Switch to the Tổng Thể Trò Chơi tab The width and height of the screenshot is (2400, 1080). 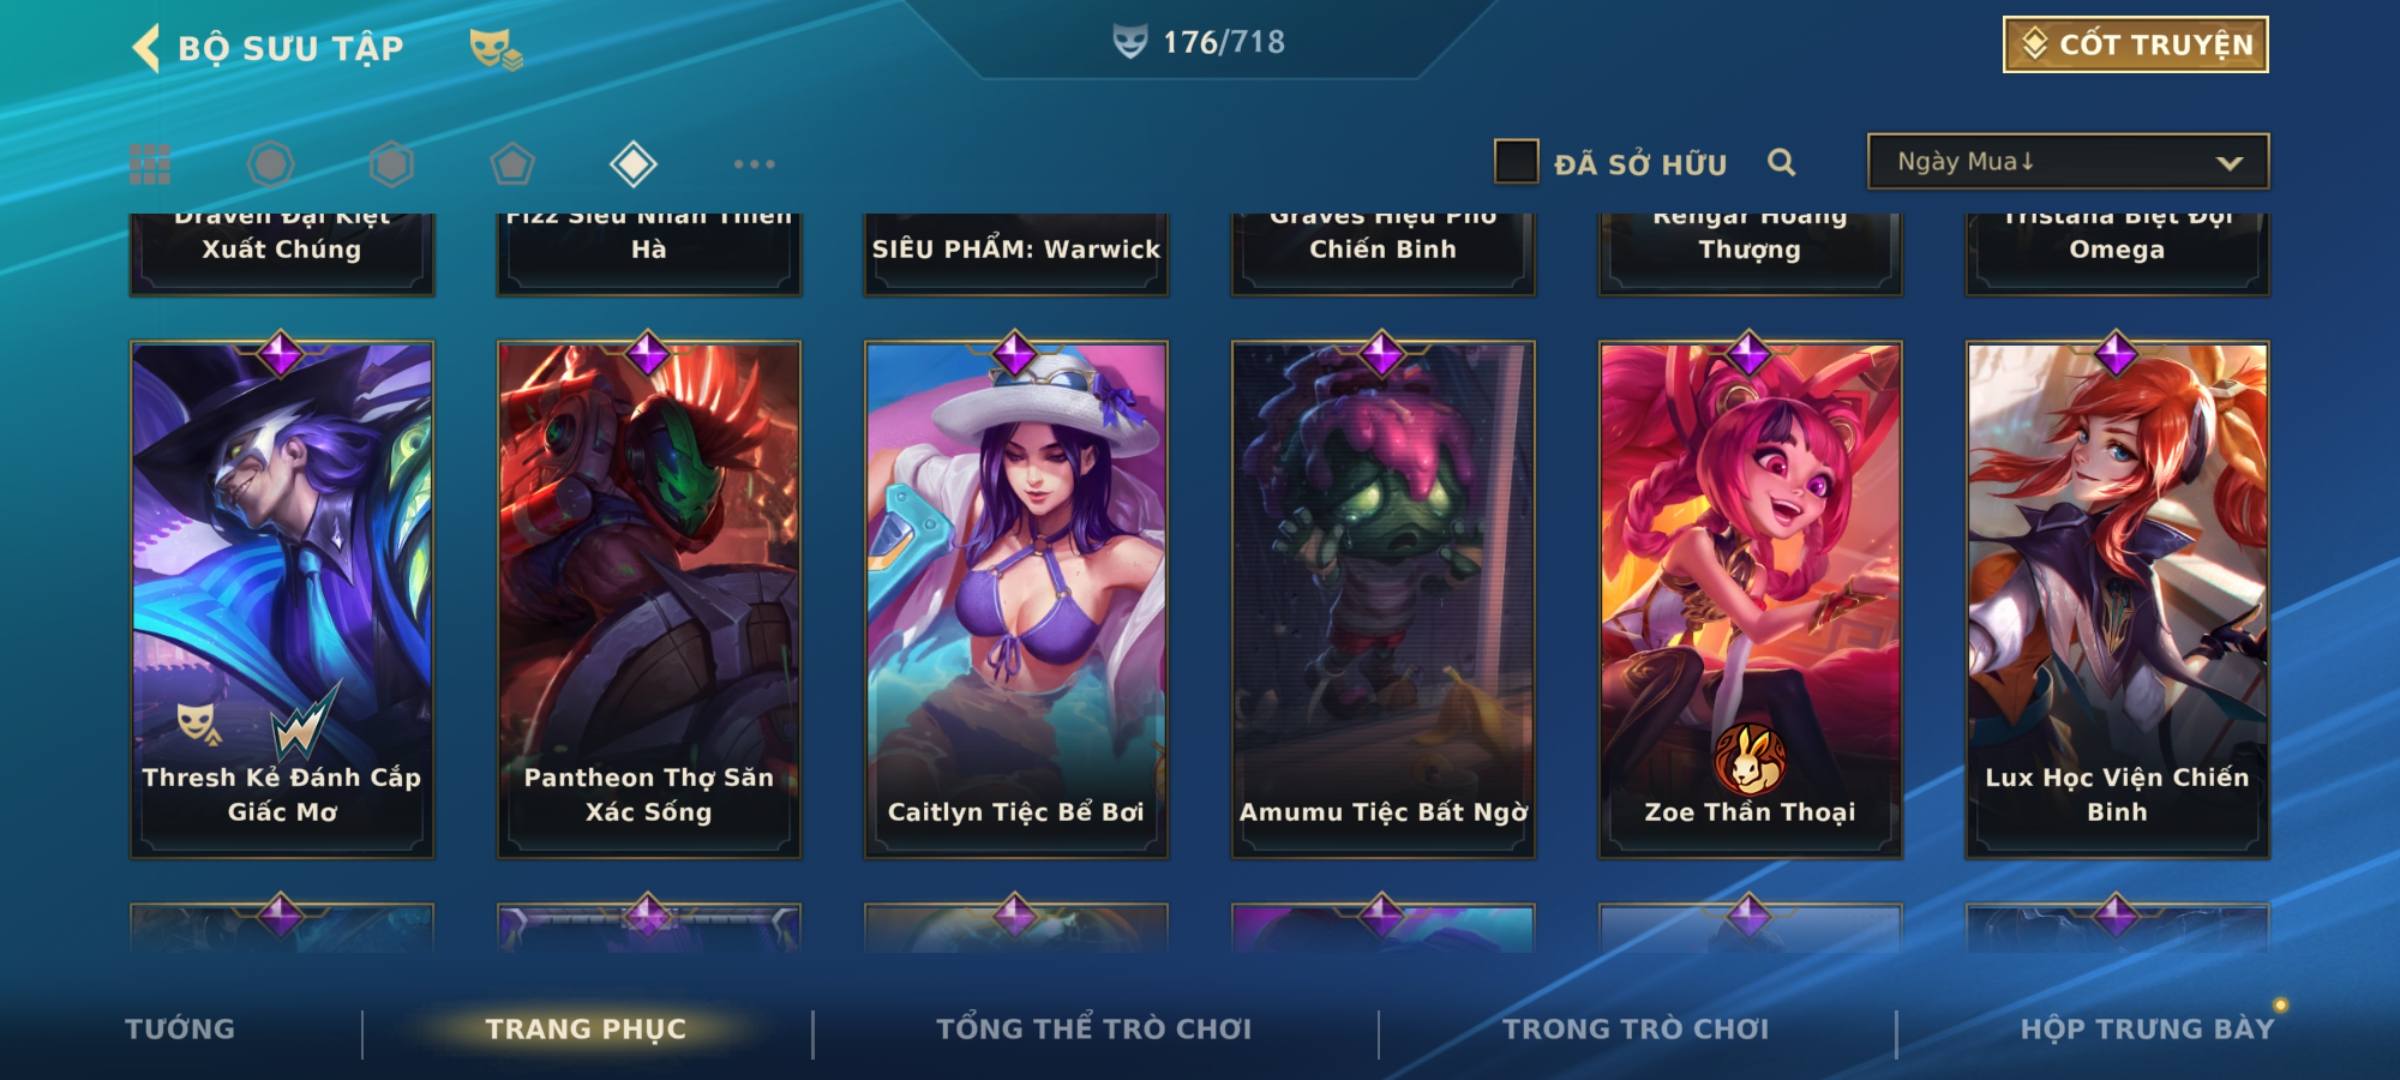coord(1094,1029)
